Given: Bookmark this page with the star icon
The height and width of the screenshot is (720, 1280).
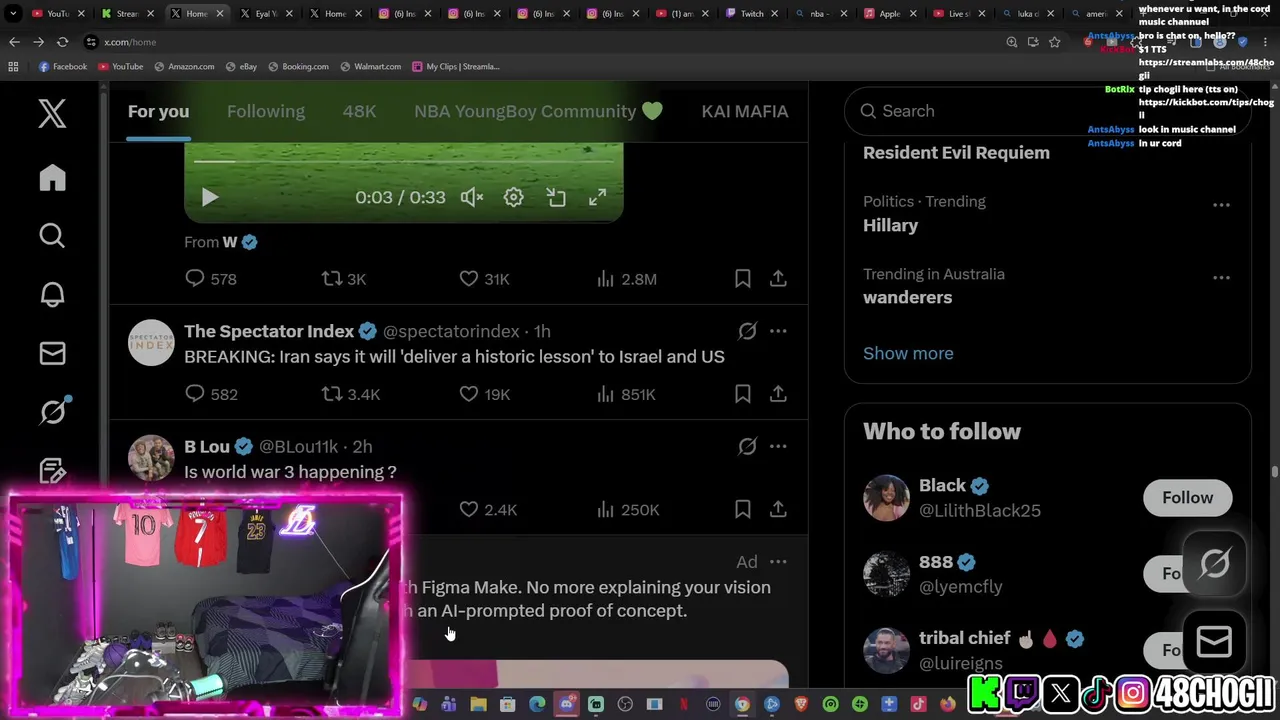Looking at the screenshot, I should click(1054, 42).
